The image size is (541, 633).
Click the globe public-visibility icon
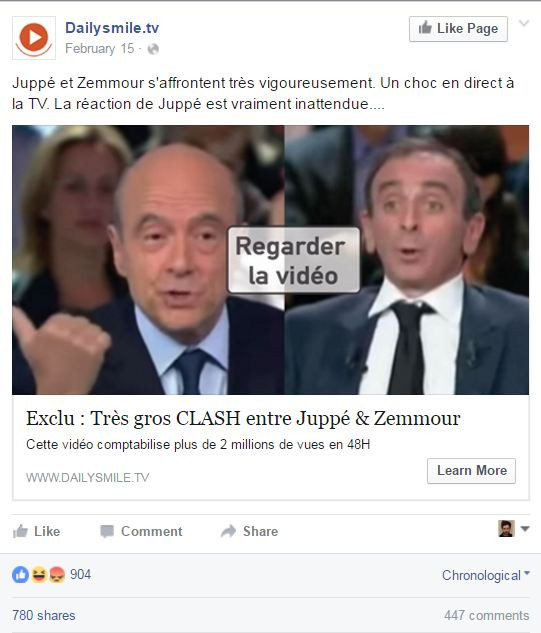pos(153,49)
